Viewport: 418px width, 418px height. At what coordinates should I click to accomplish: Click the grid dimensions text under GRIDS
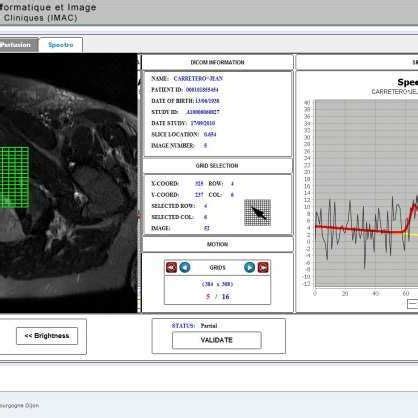point(217,284)
